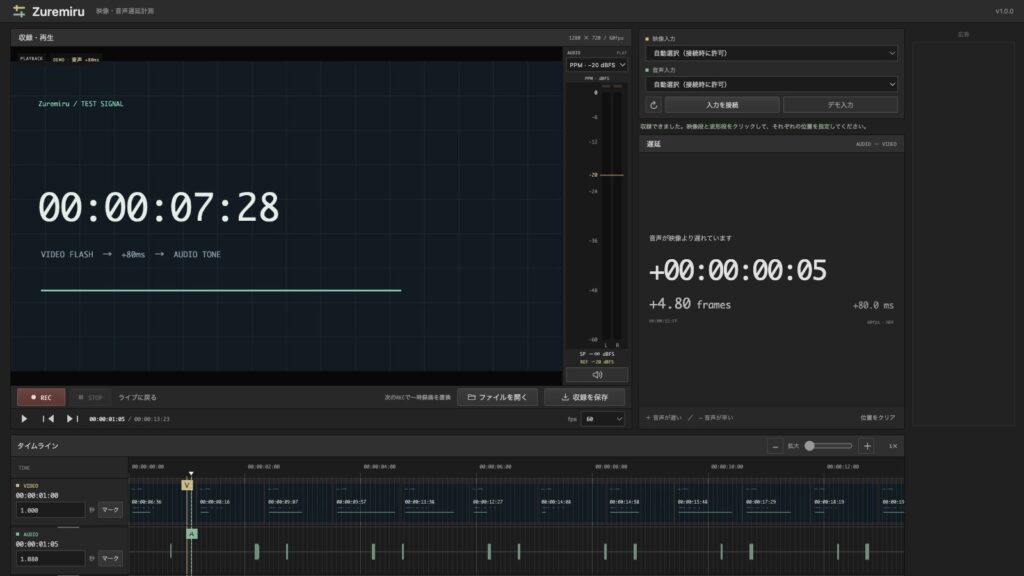Open a file with ファイルを開く

(x=497, y=397)
